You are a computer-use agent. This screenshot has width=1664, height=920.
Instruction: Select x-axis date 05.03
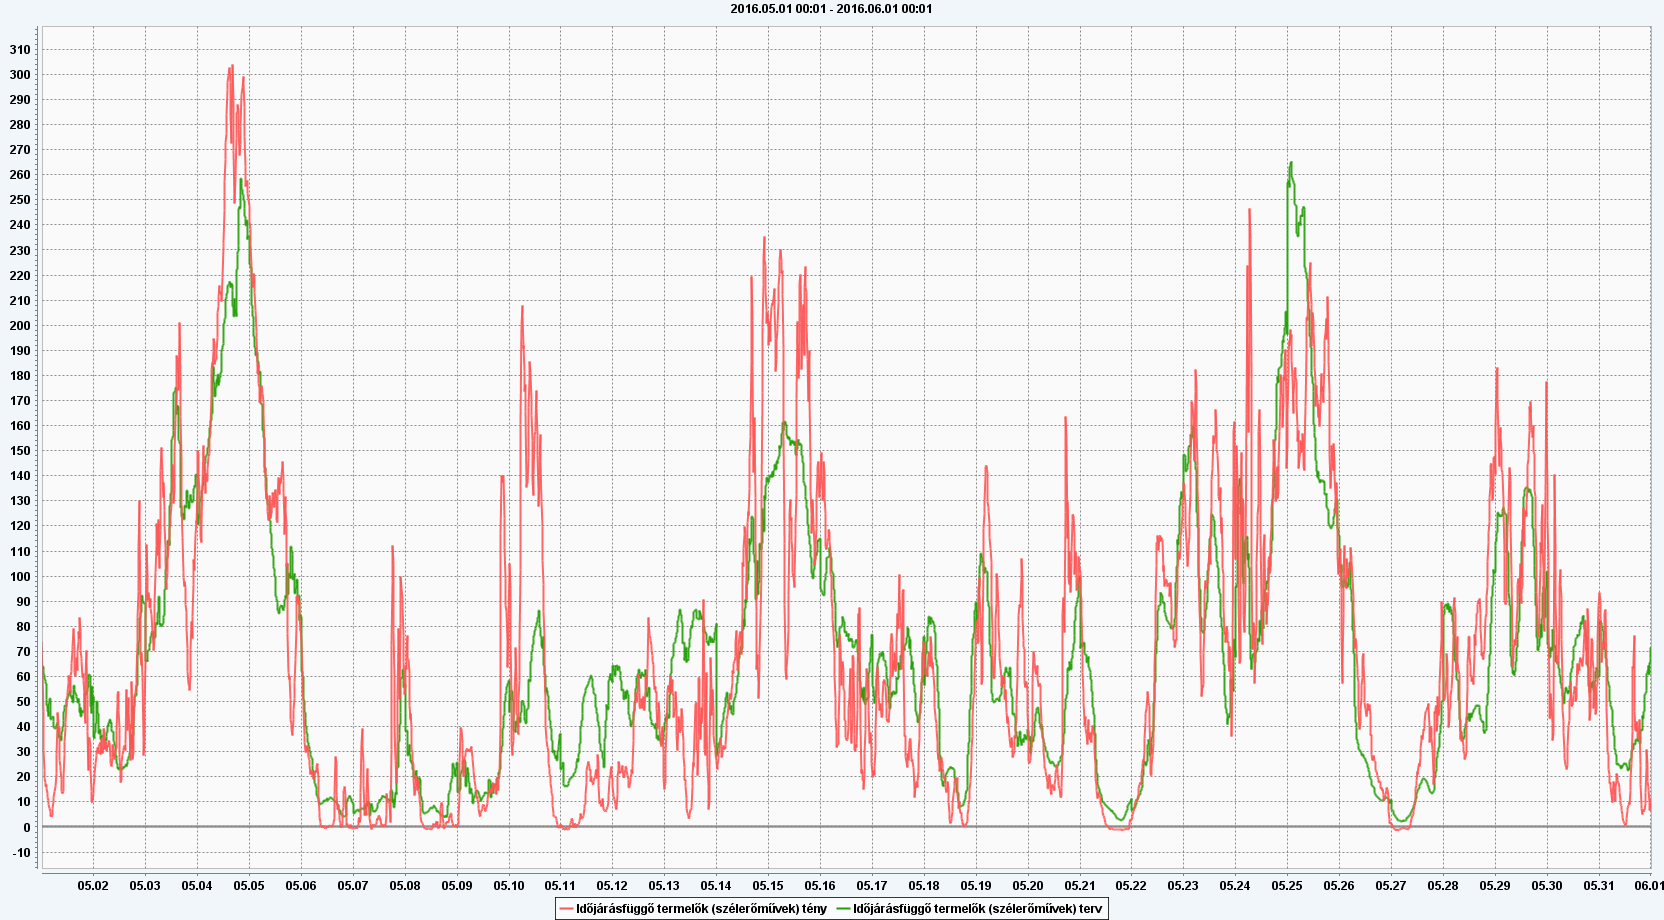click(x=145, y=886)
